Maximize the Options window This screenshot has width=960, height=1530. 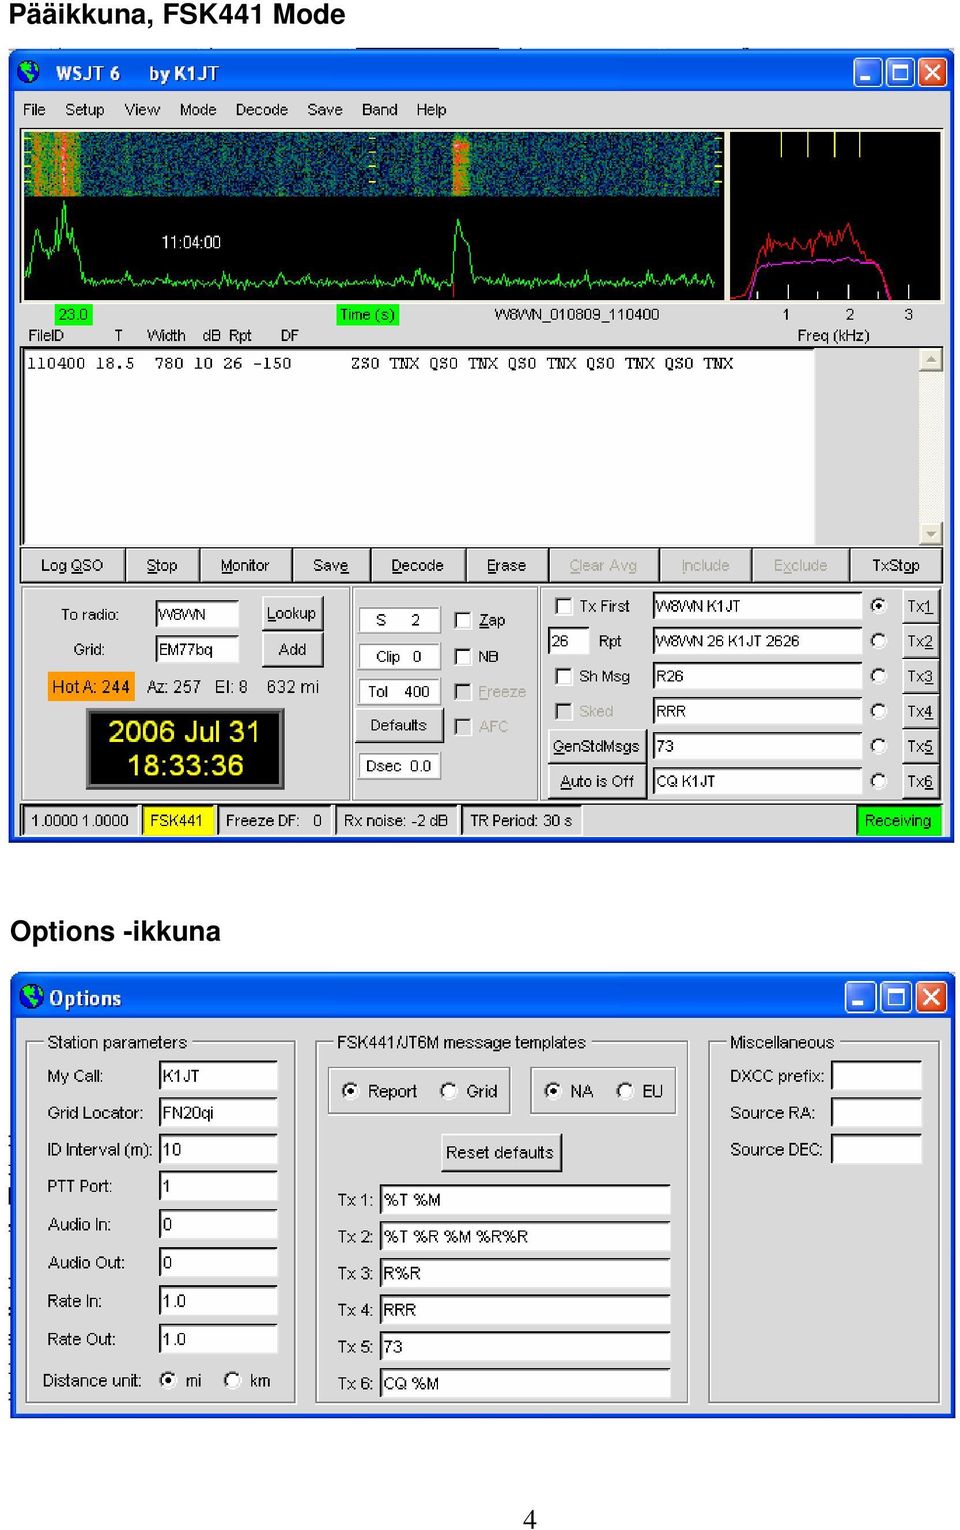[896, 997]
